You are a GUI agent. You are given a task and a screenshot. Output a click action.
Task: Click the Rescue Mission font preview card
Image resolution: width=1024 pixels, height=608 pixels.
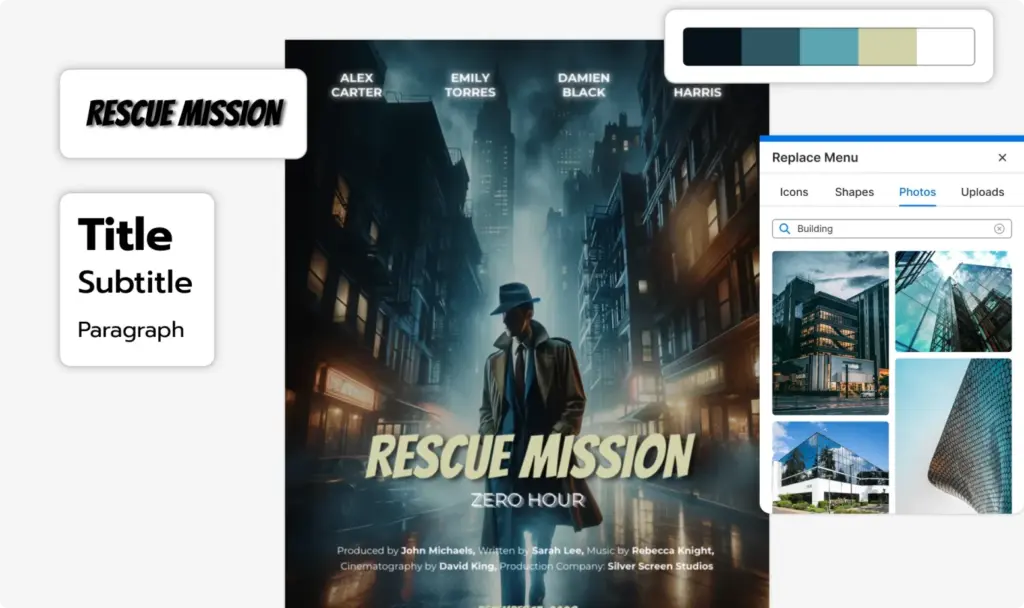tap(183, 113)
